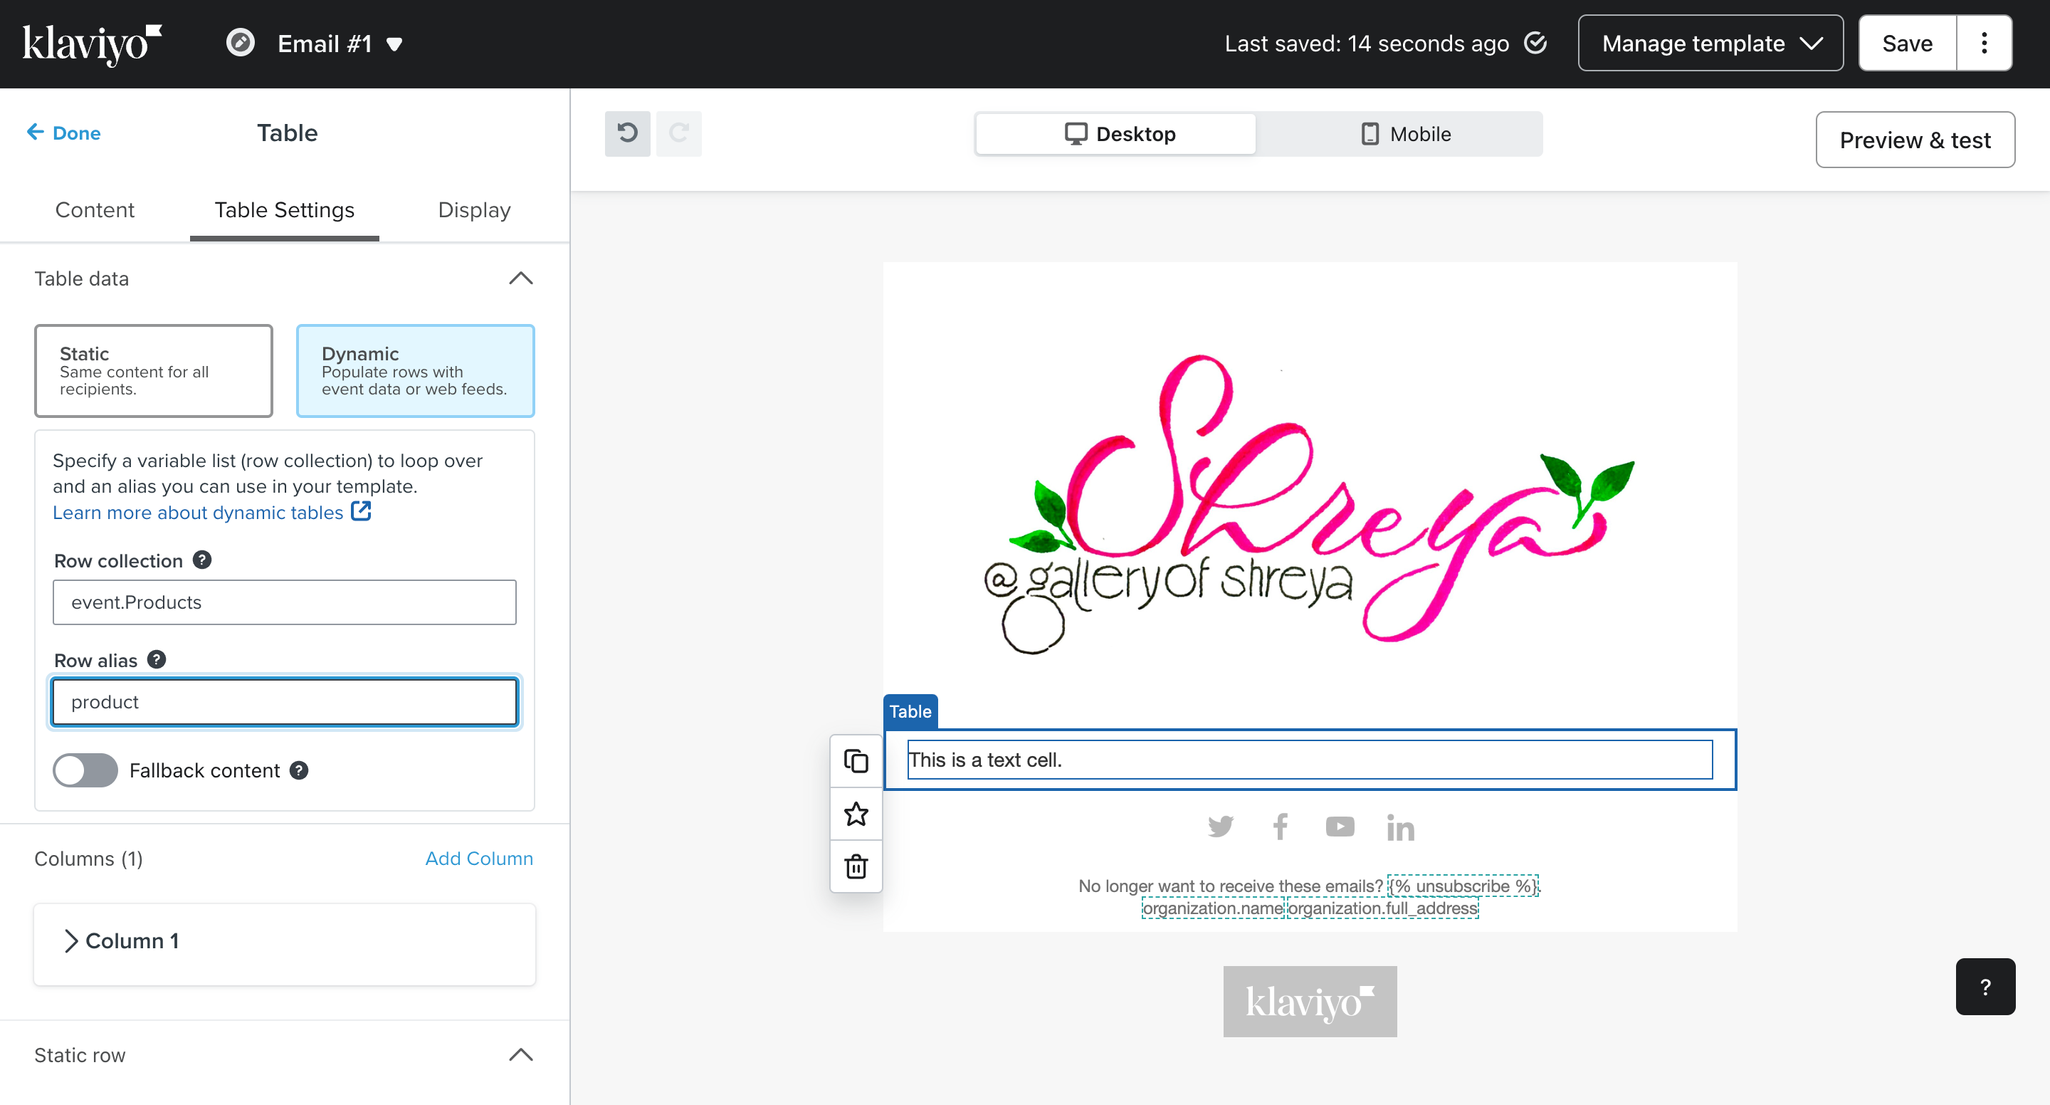Viewport: 2050px width, 1105px height.
Task: Click the redo arrow icon
Action: pos(679,133)
